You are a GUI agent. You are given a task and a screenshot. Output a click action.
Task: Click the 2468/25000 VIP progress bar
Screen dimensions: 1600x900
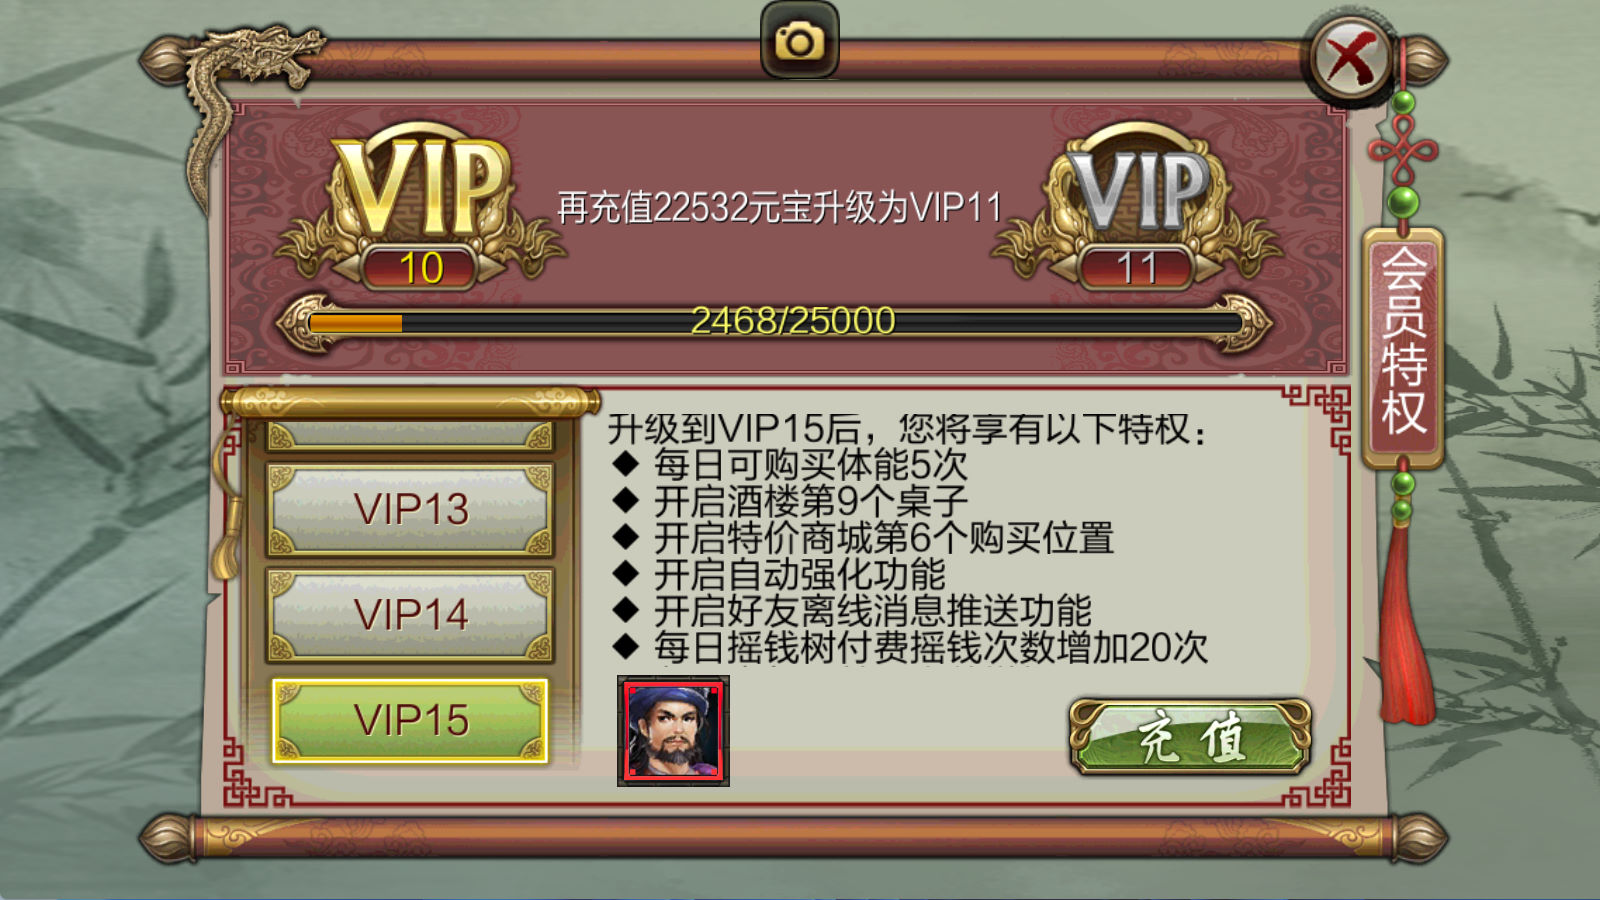(775, 322)
